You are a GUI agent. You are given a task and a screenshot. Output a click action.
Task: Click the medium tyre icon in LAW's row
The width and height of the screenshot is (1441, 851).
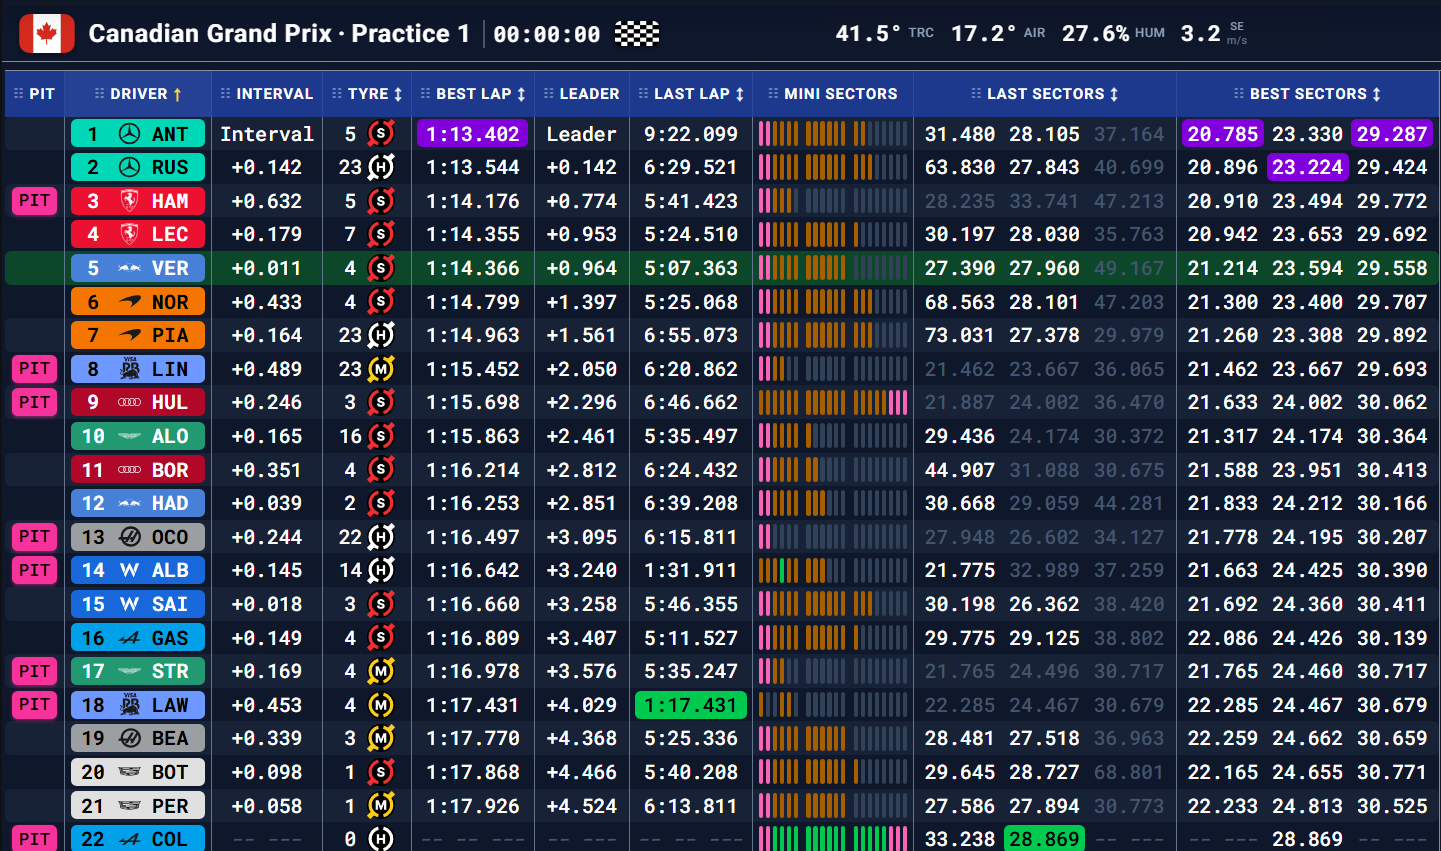[380, 705]
